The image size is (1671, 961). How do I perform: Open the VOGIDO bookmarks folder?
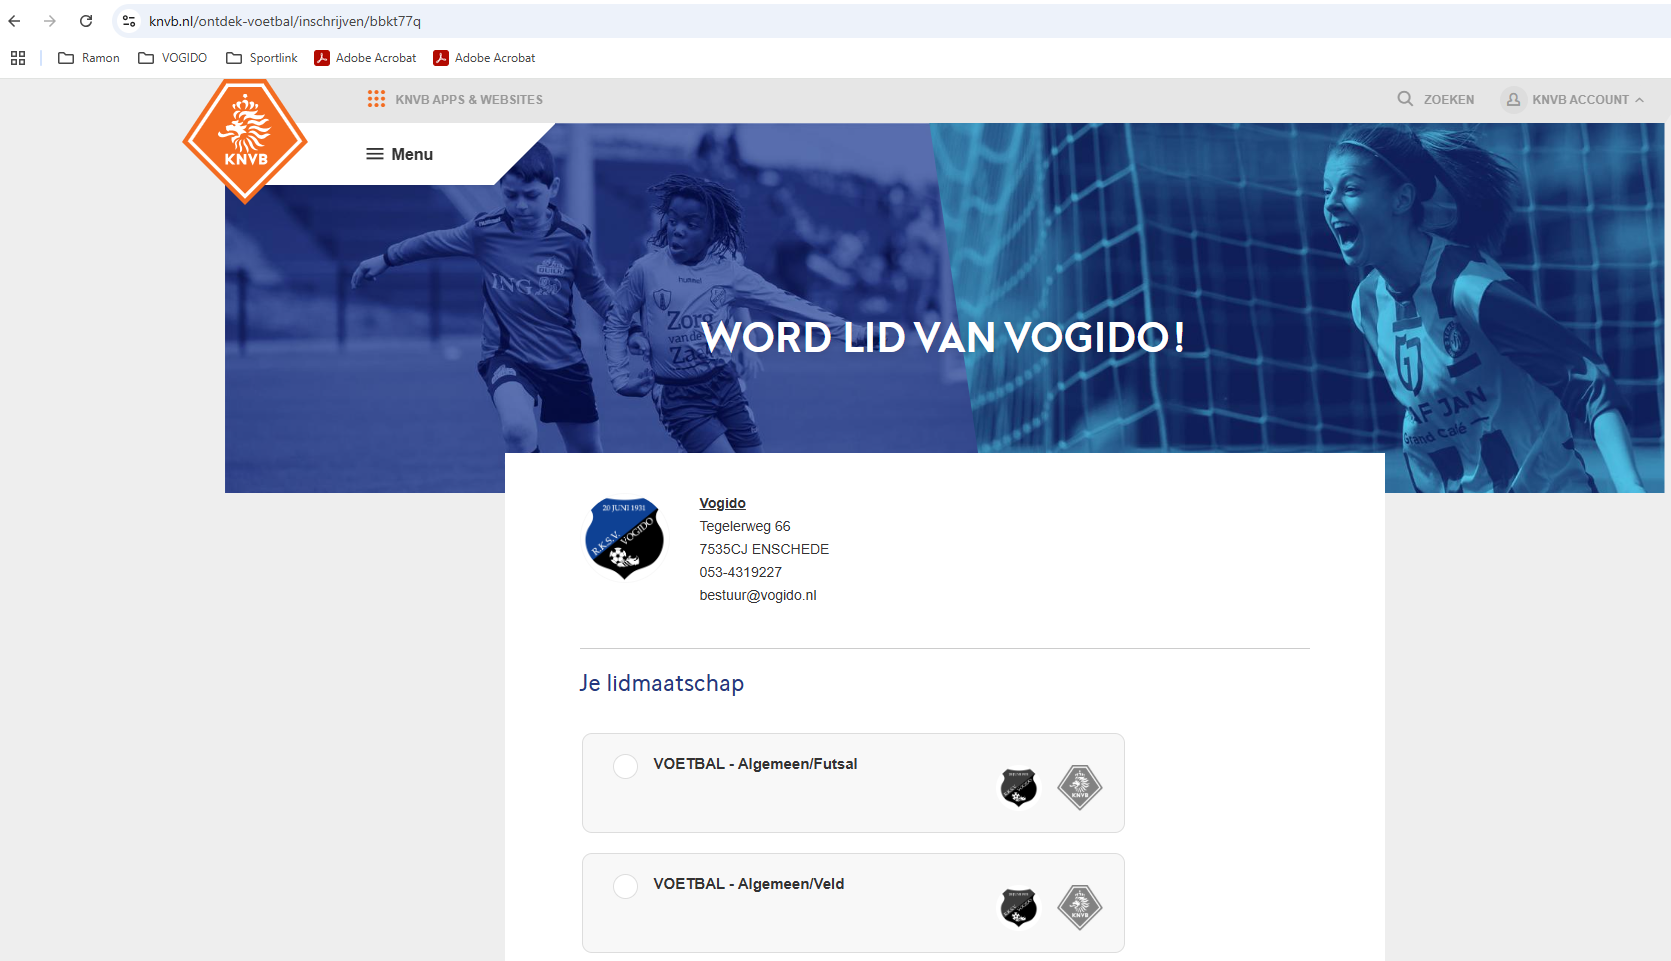tap(172, 58)
